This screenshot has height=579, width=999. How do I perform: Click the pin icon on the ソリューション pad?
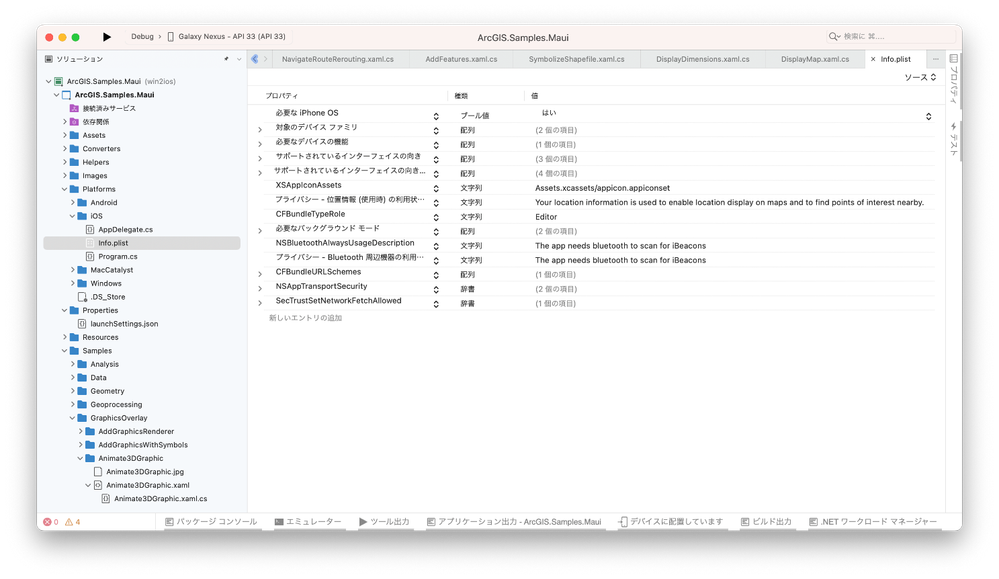tap(225, 58)
